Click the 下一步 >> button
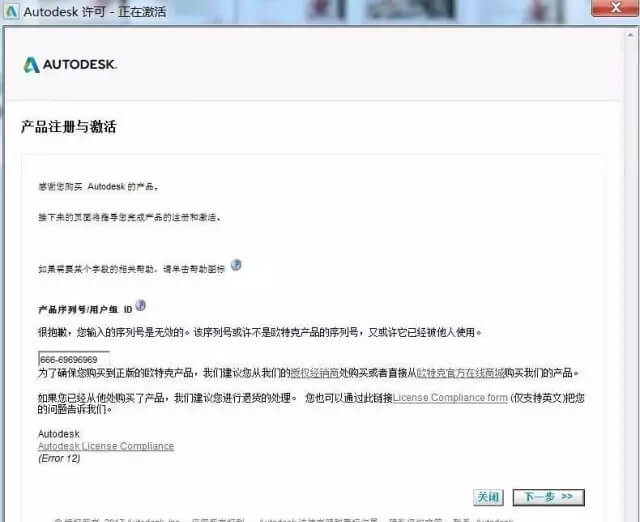 click(x=549, y=497)
